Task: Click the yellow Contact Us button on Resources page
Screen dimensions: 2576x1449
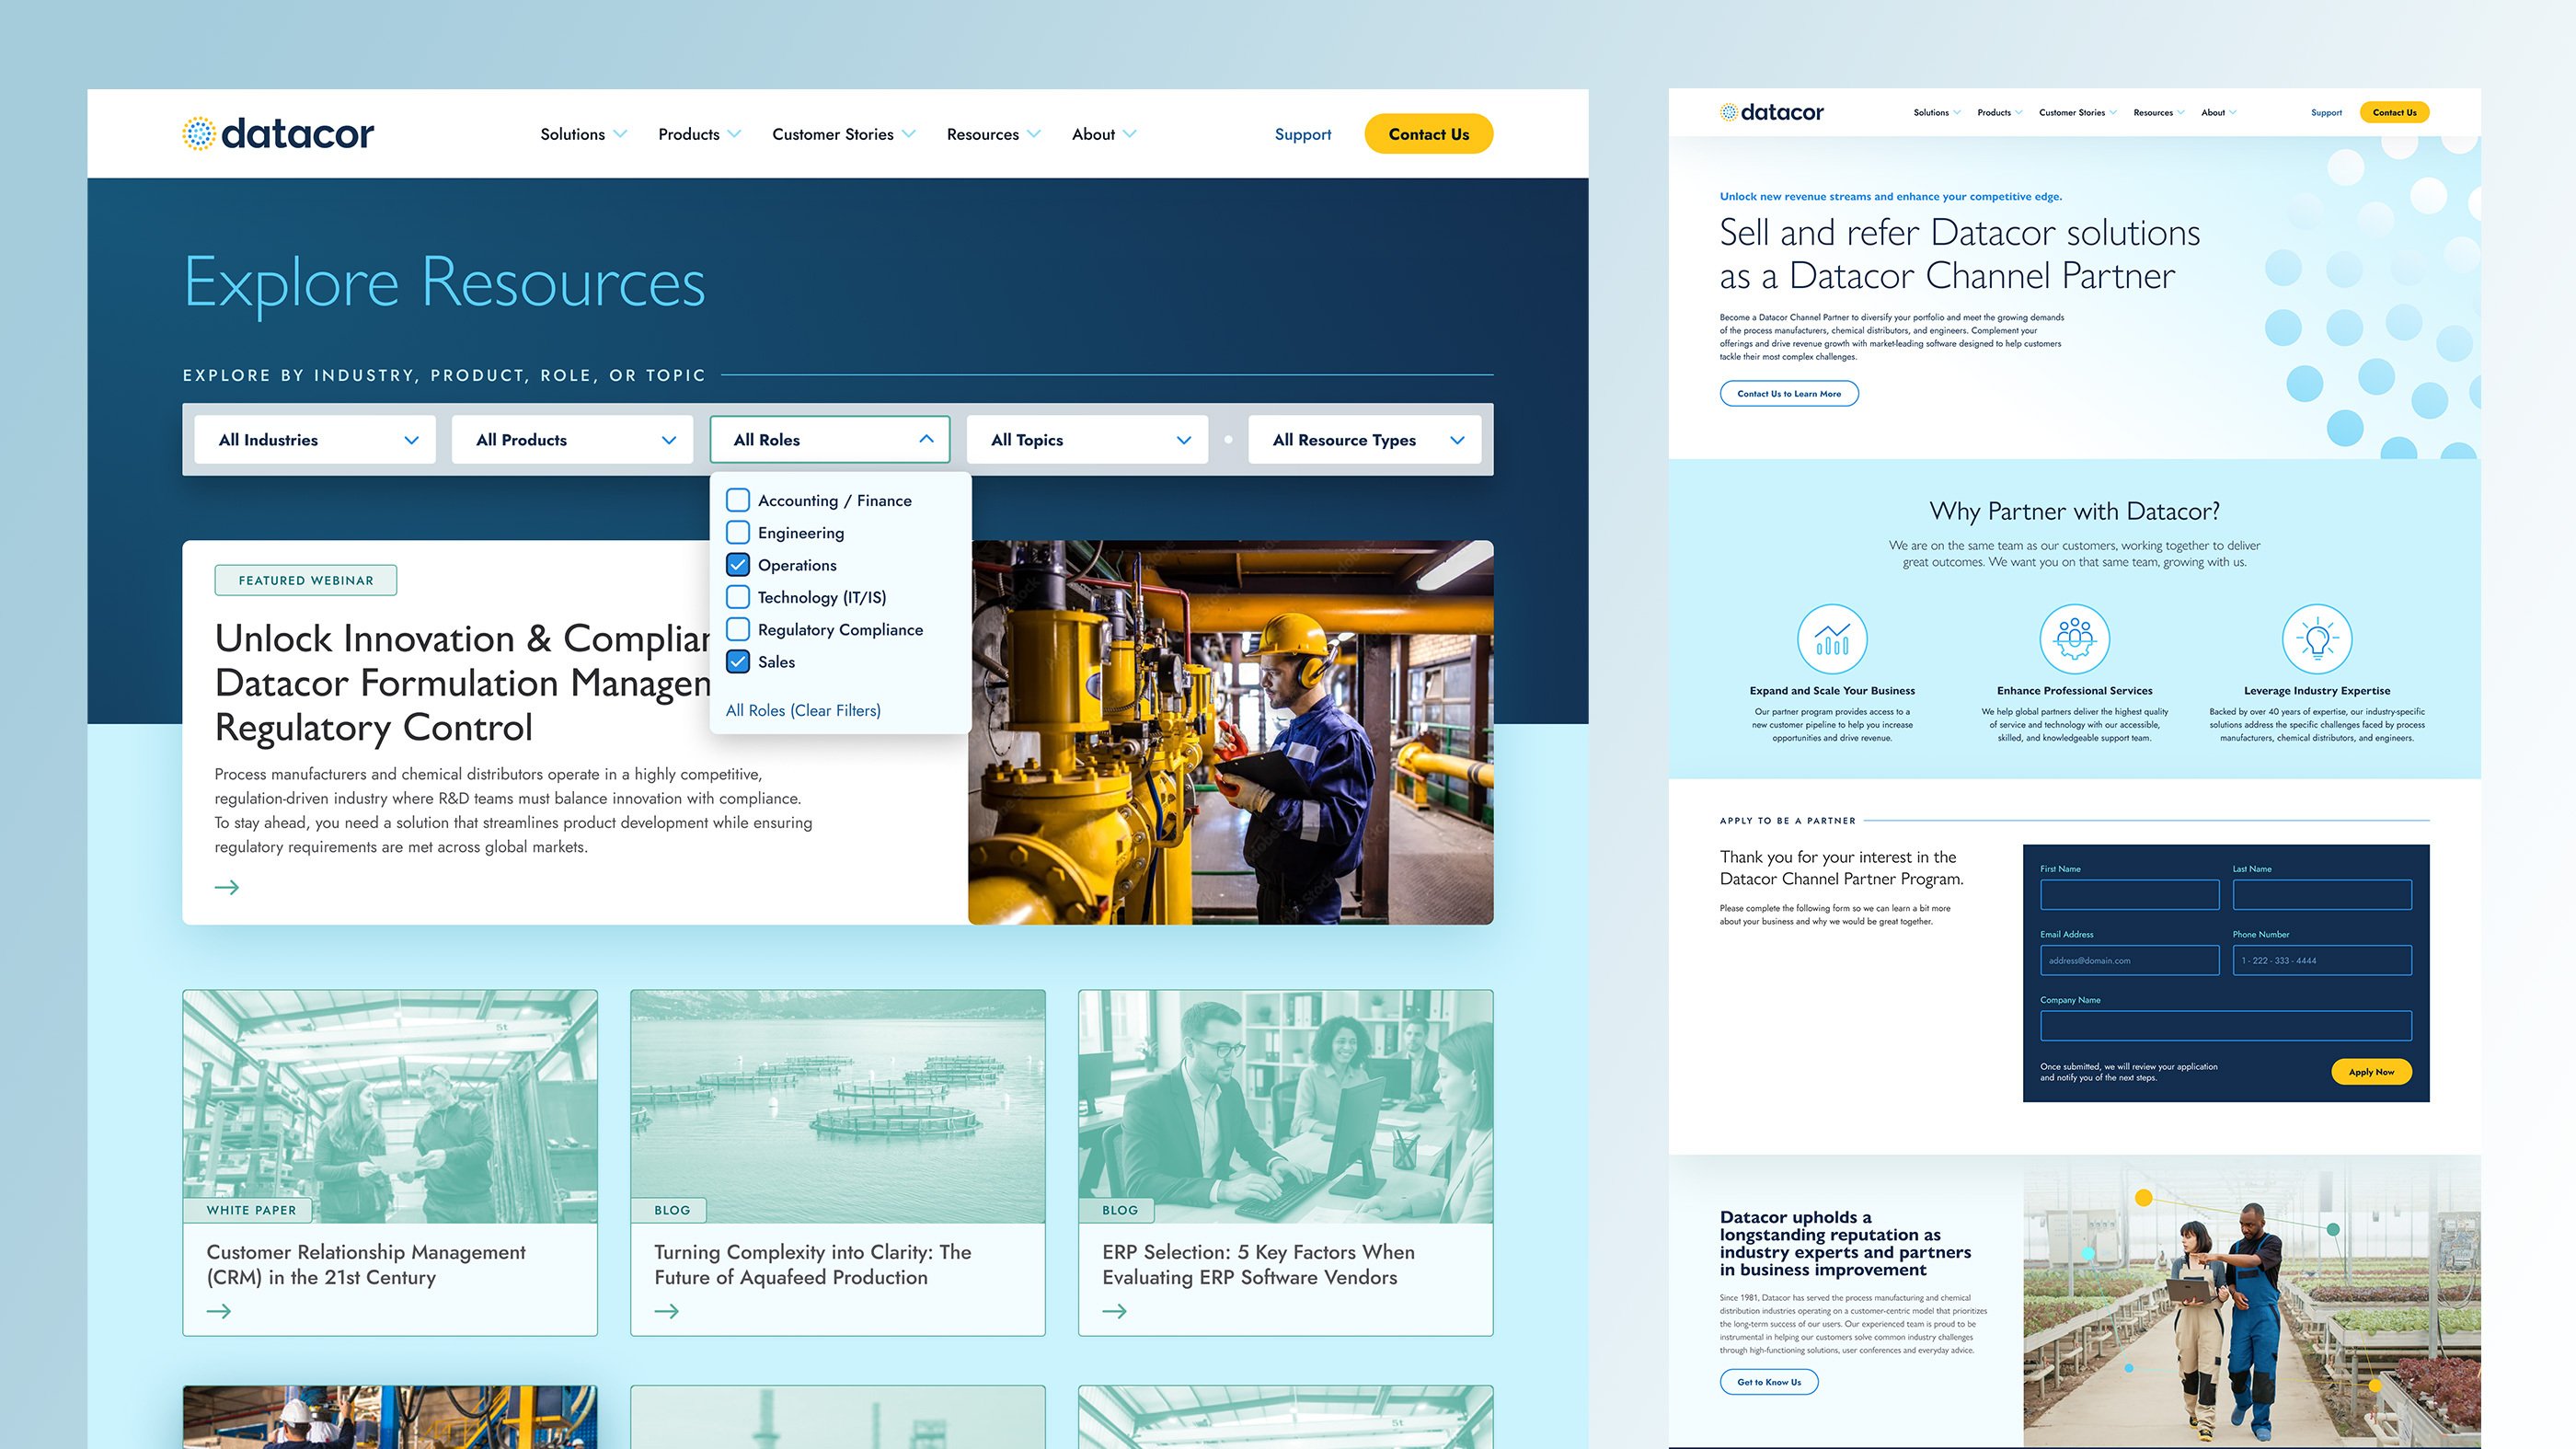Action: point(1428,134)
